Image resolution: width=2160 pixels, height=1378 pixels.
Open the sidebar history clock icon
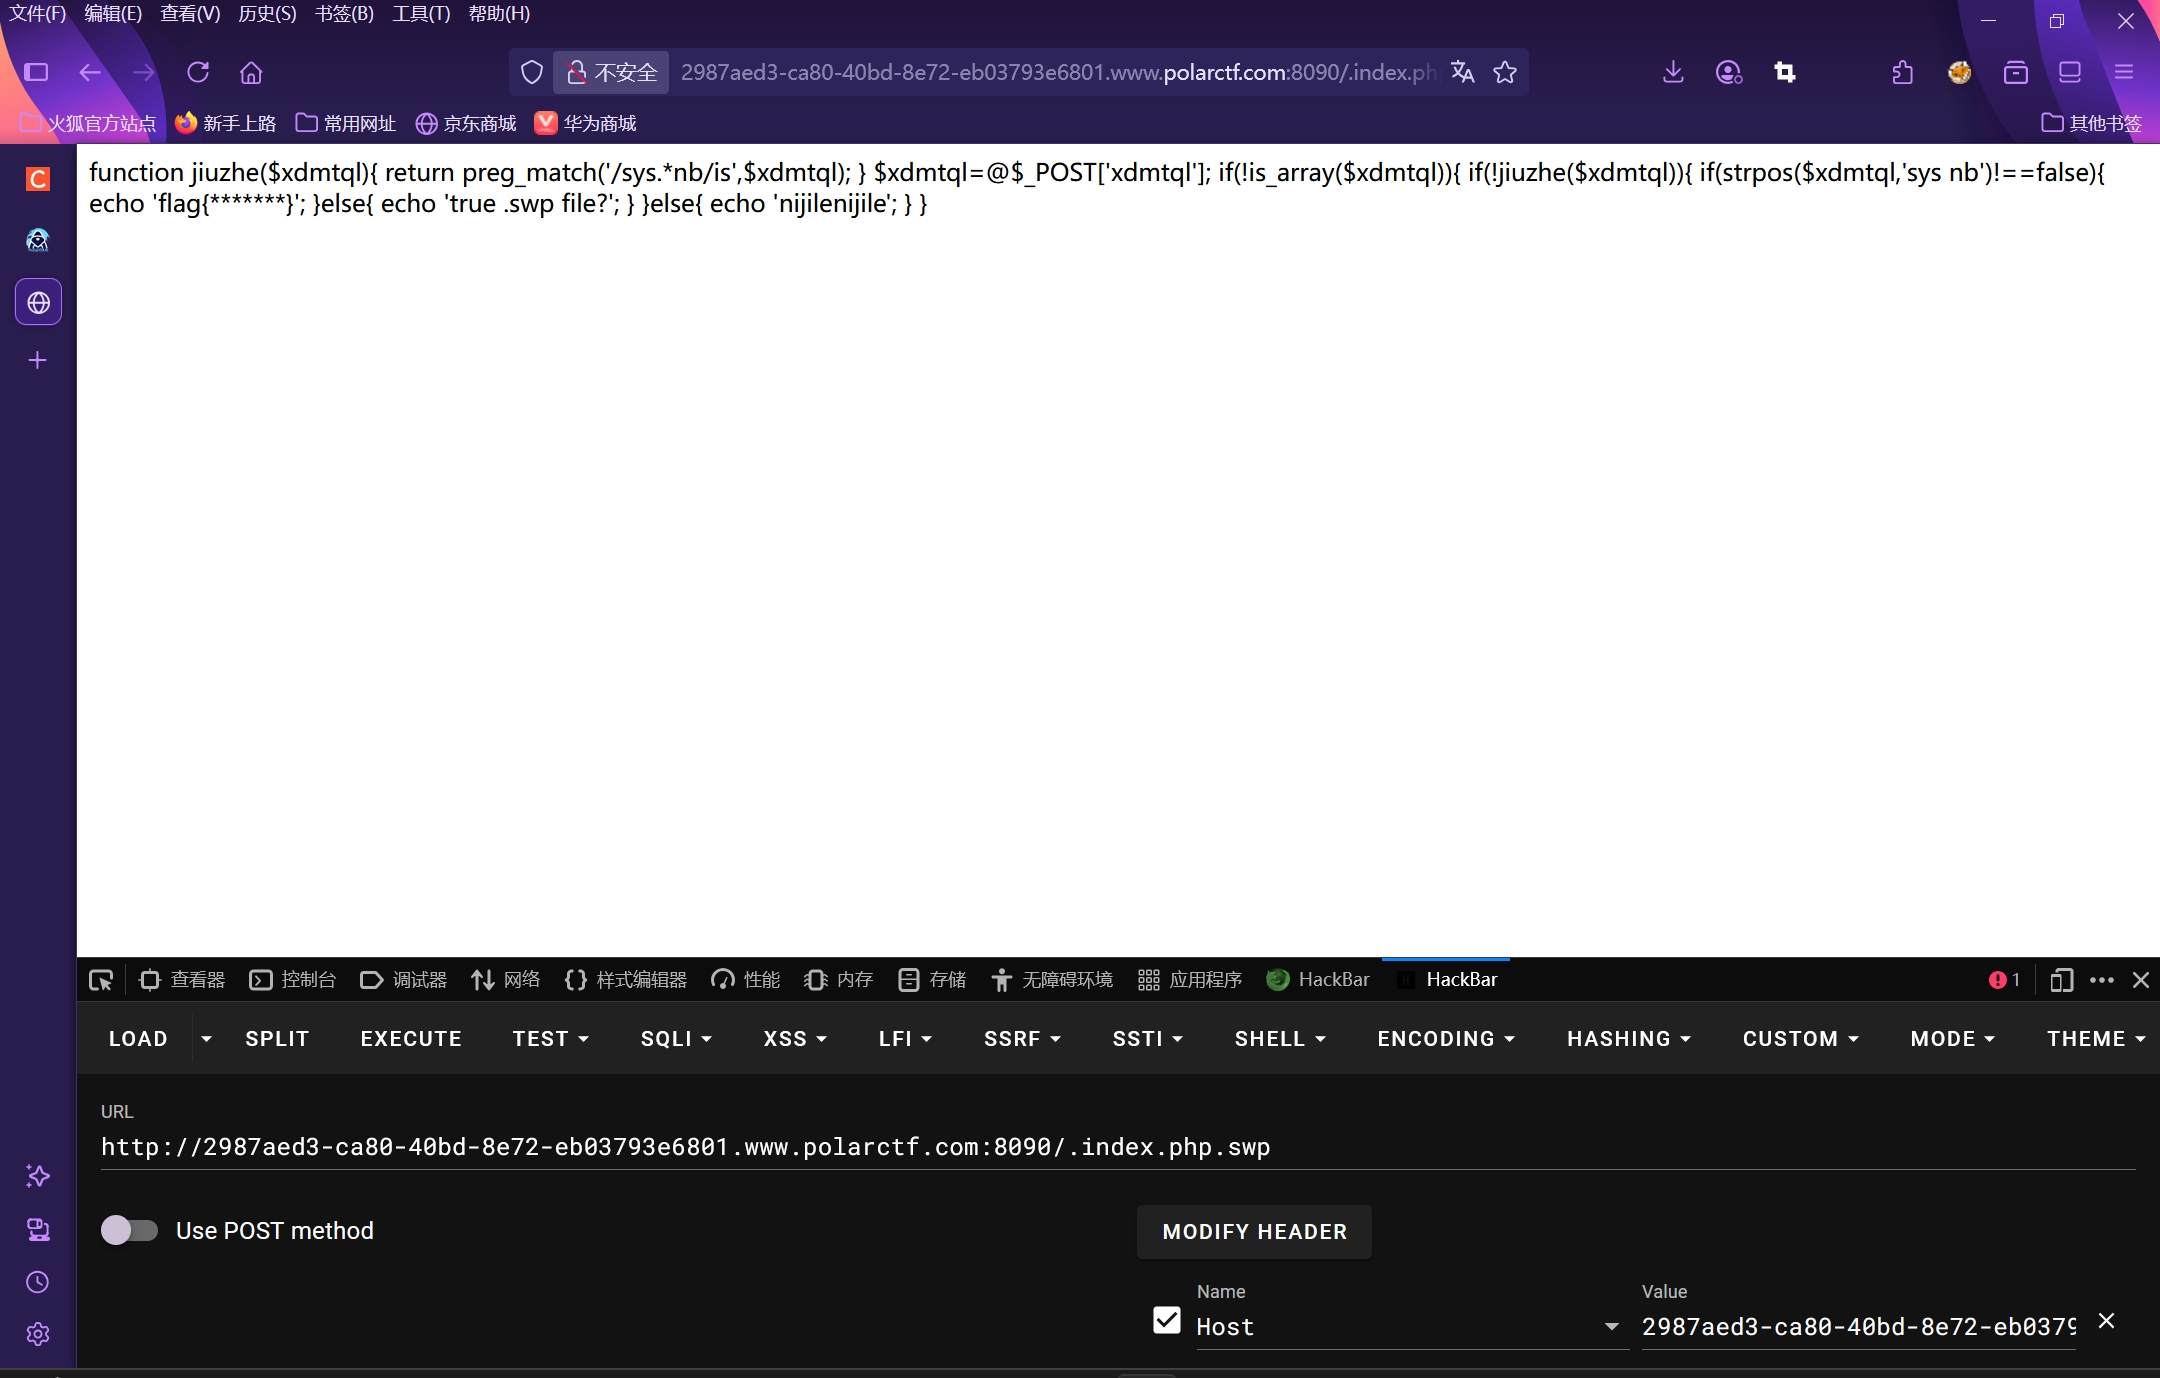pyautogui.click(x=38, y=1282)
